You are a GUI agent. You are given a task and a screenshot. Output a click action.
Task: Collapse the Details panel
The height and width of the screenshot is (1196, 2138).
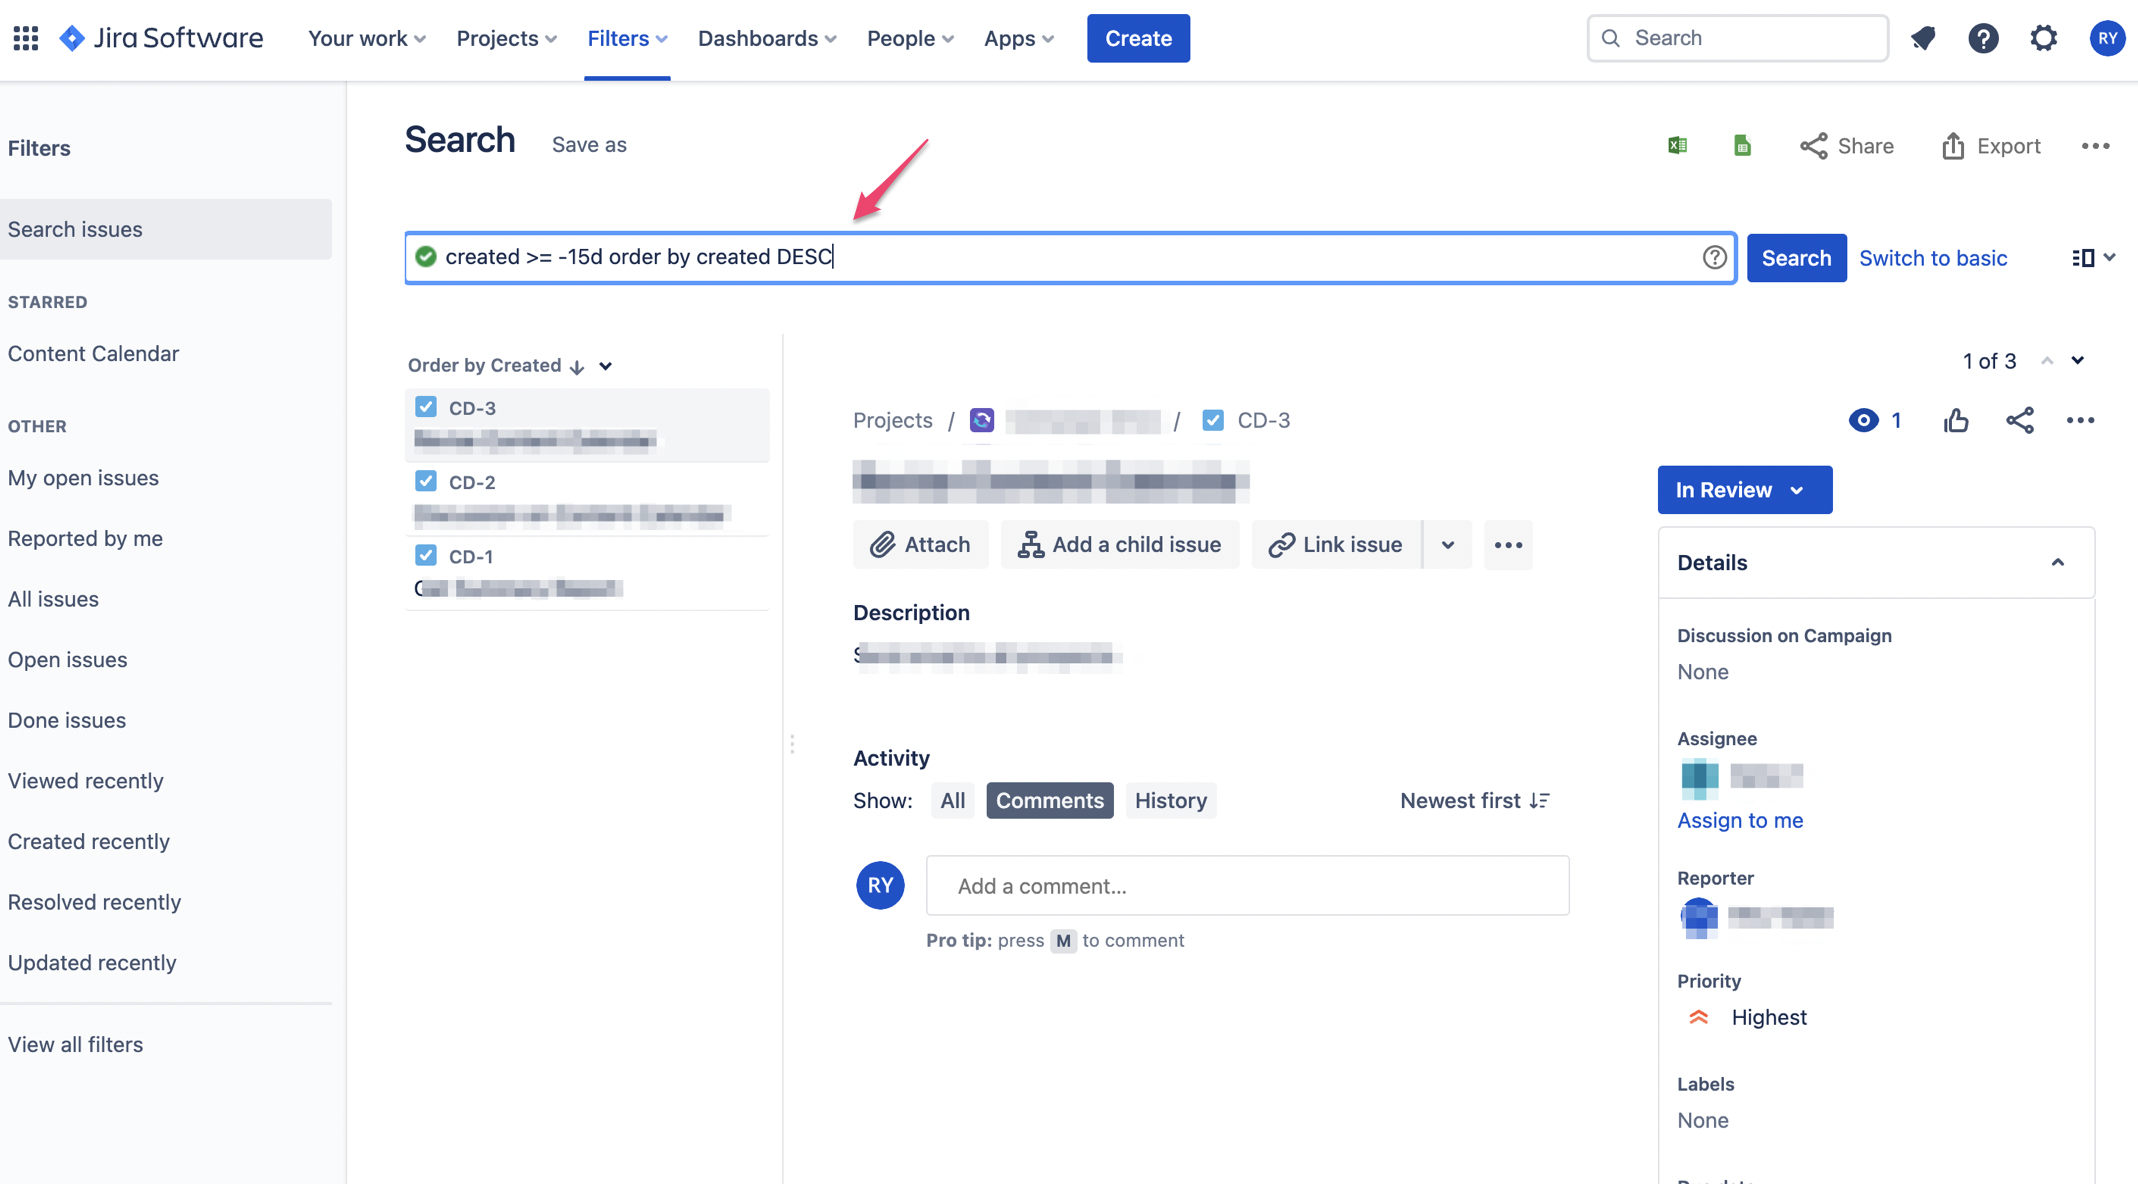[2057, 562]
